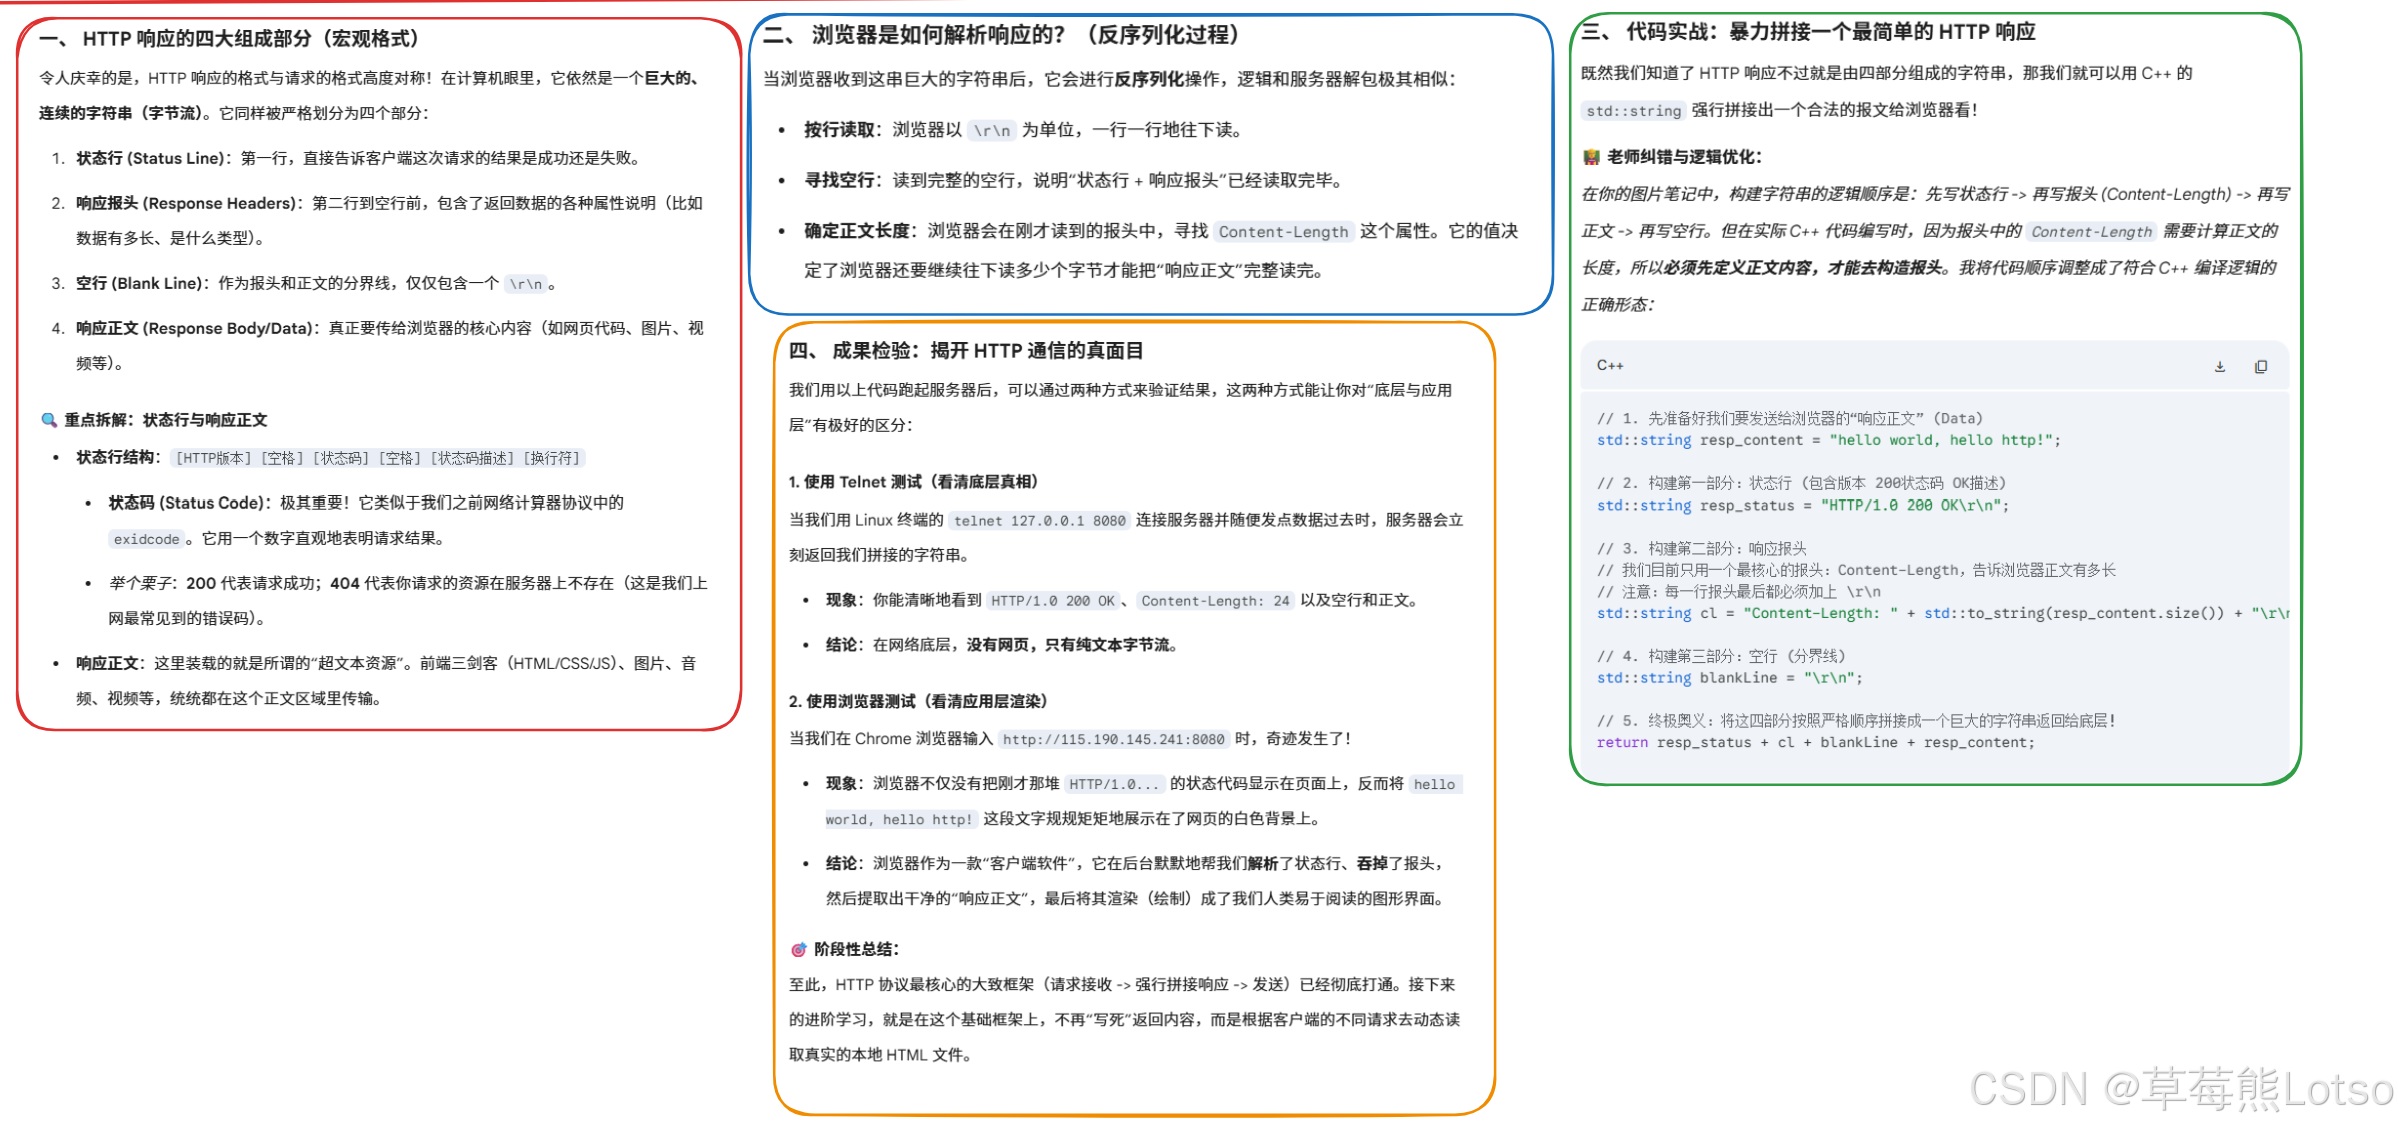The width and height of the screenshot is (2398, 1128).
Task: Click the download icon in the C++ code block header
Action: click(2219, 367)
